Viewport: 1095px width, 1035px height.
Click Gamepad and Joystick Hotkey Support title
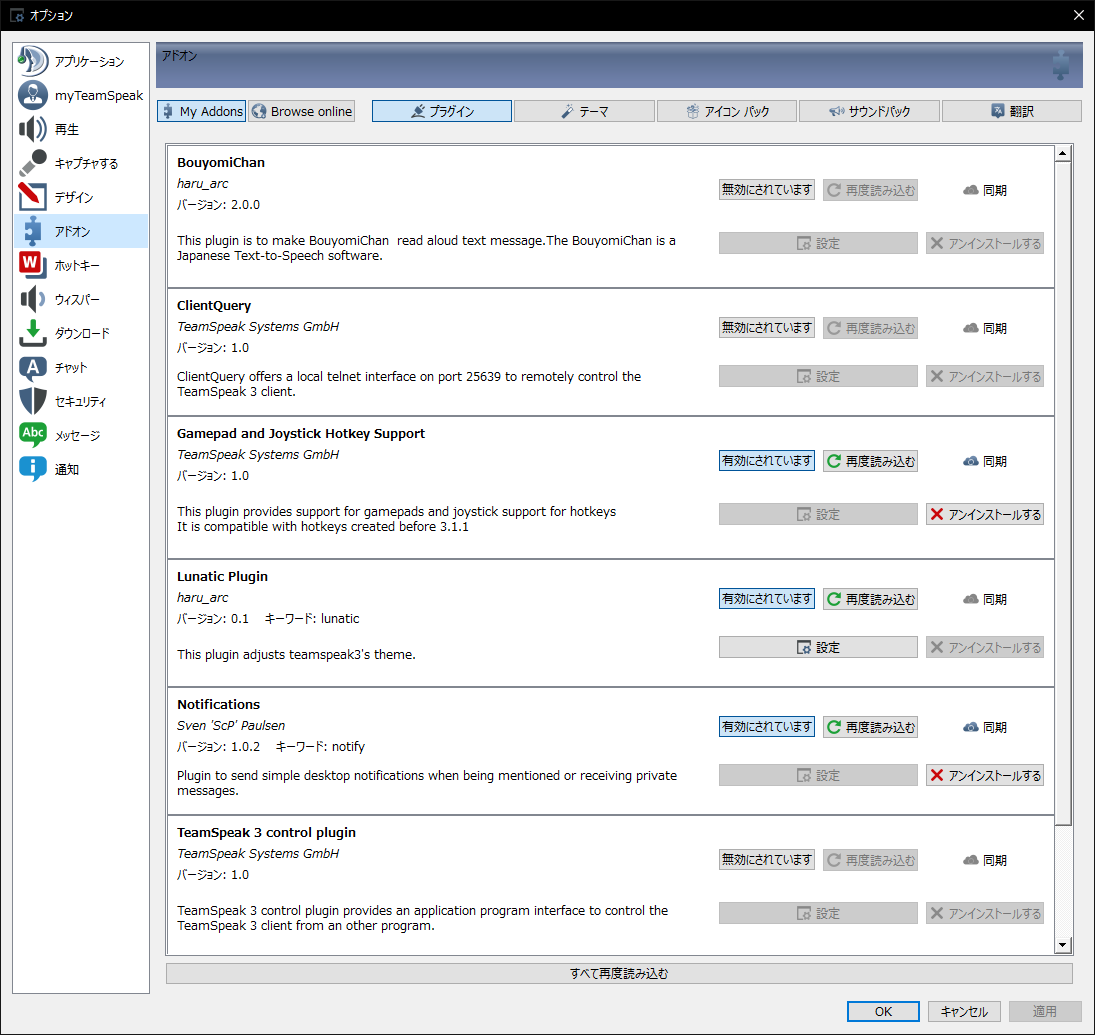301,434
